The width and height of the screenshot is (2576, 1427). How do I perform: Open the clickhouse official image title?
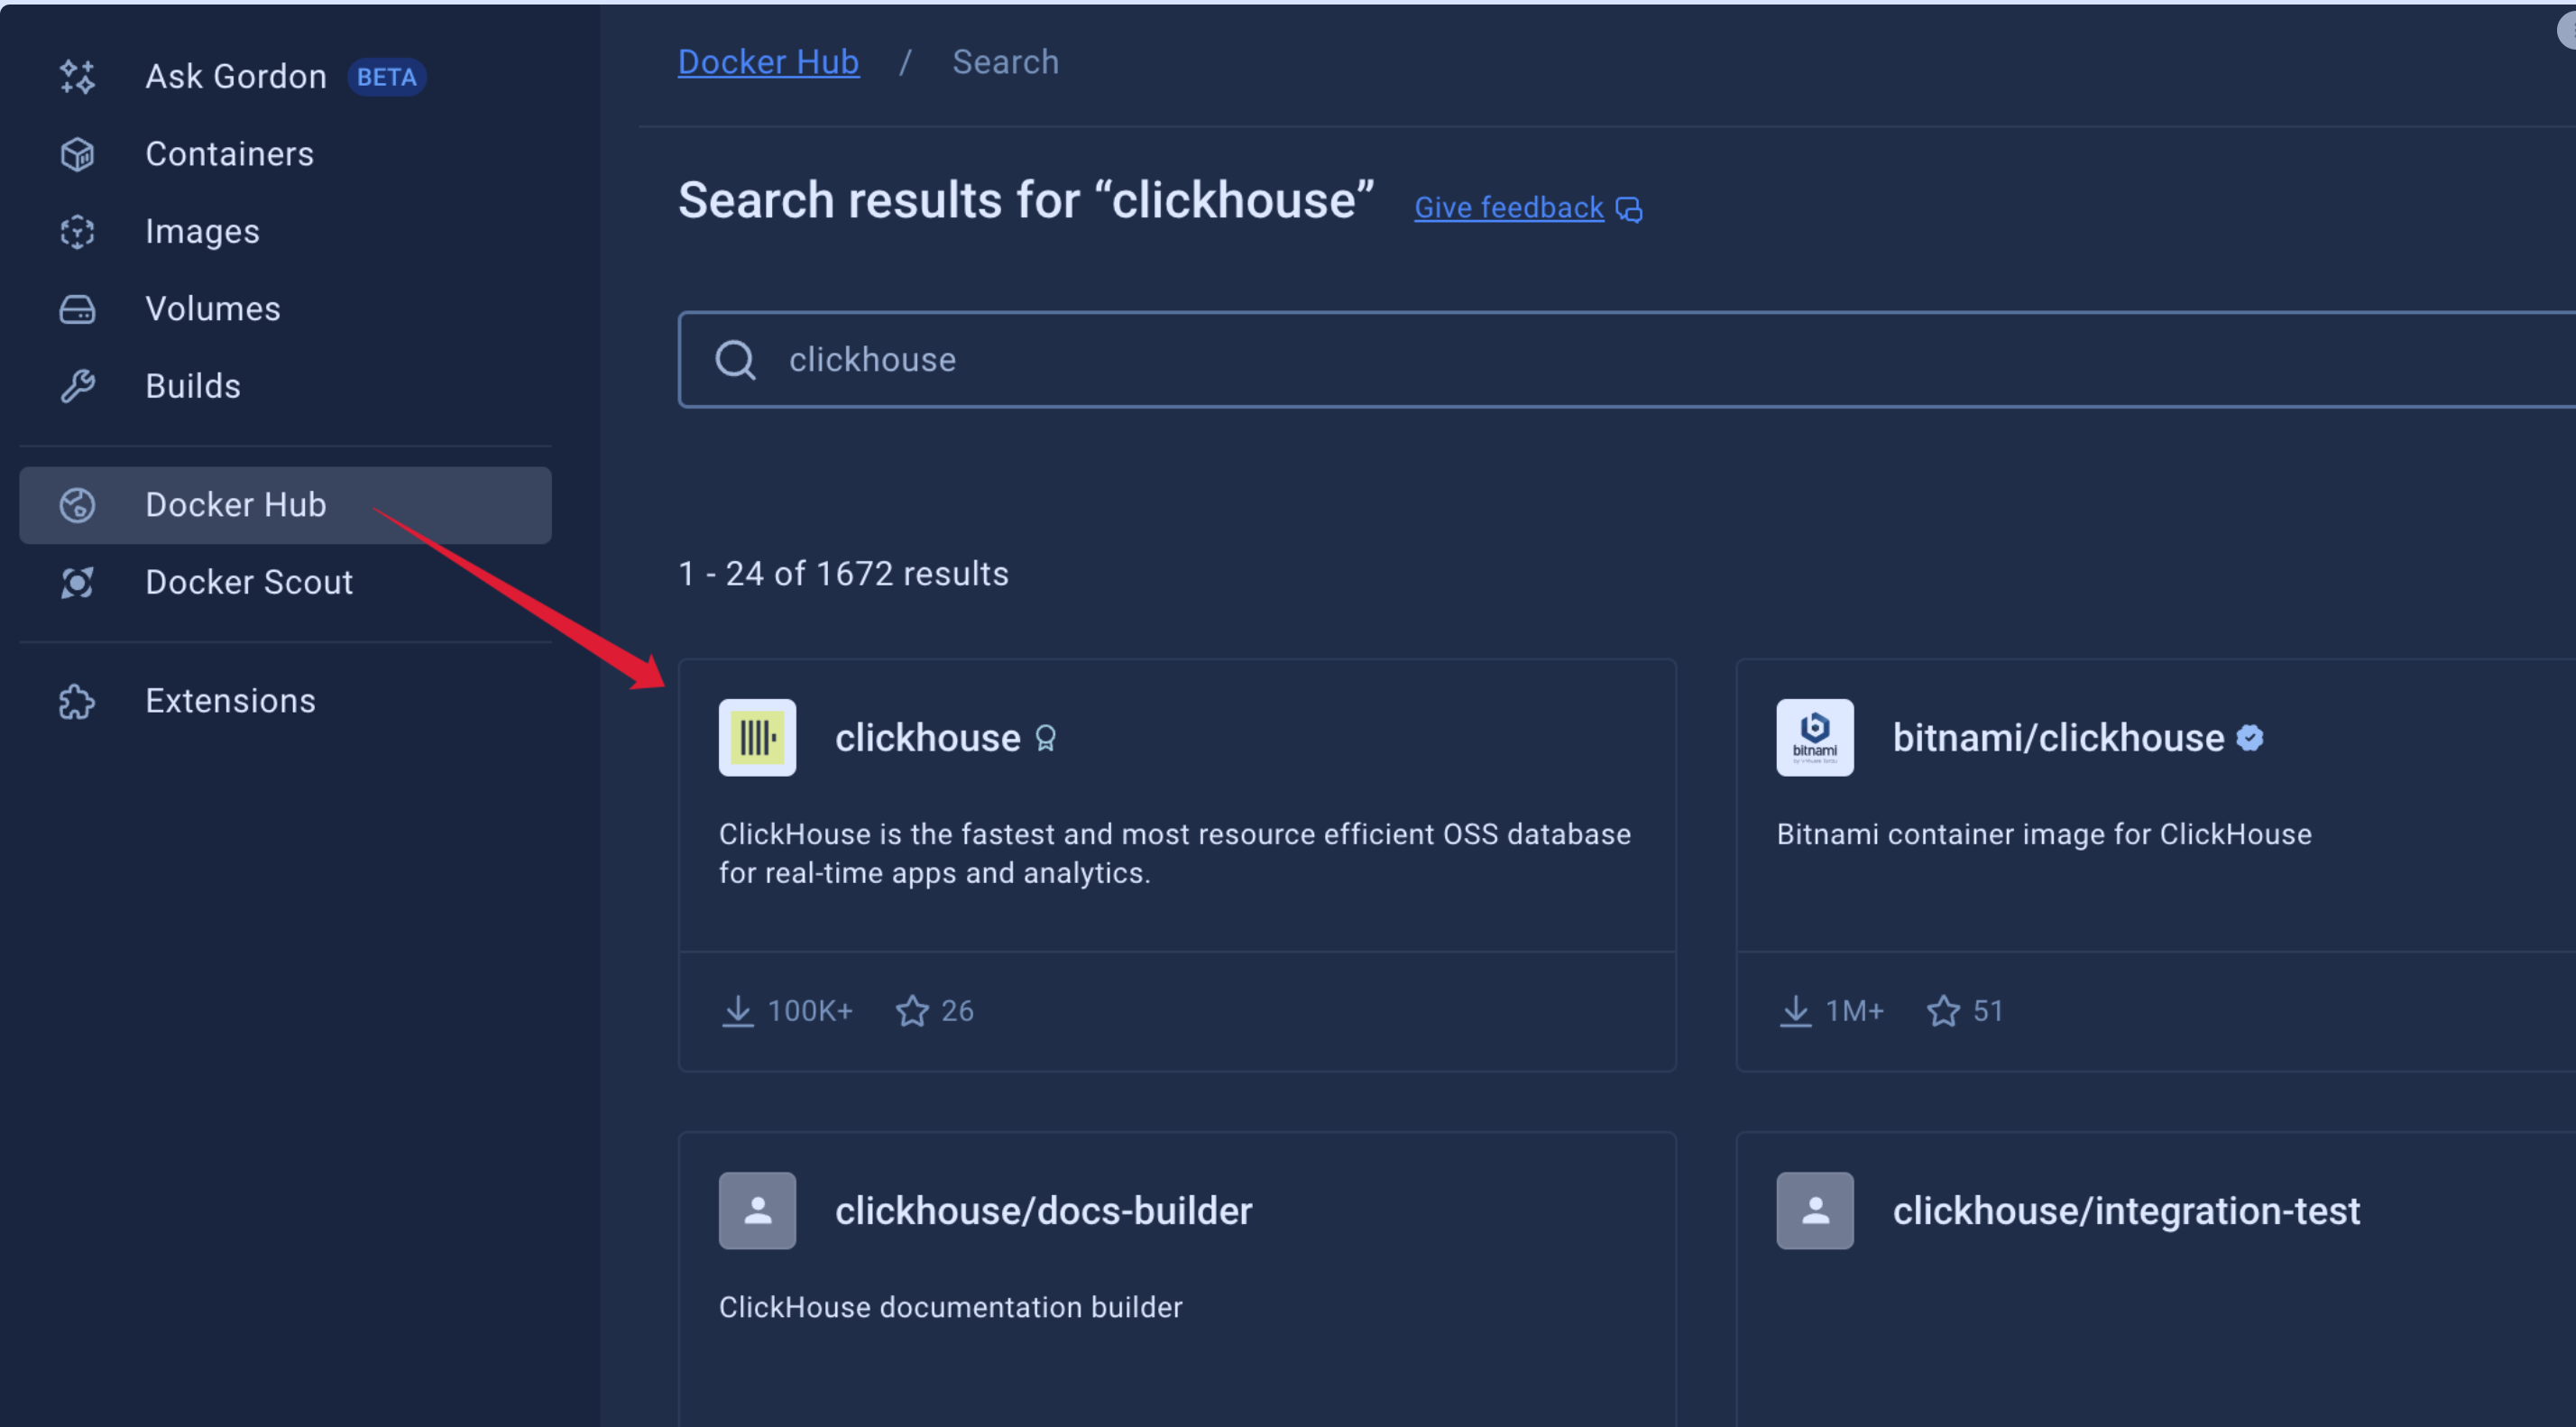pyautogui.click(x=927, y=738)
